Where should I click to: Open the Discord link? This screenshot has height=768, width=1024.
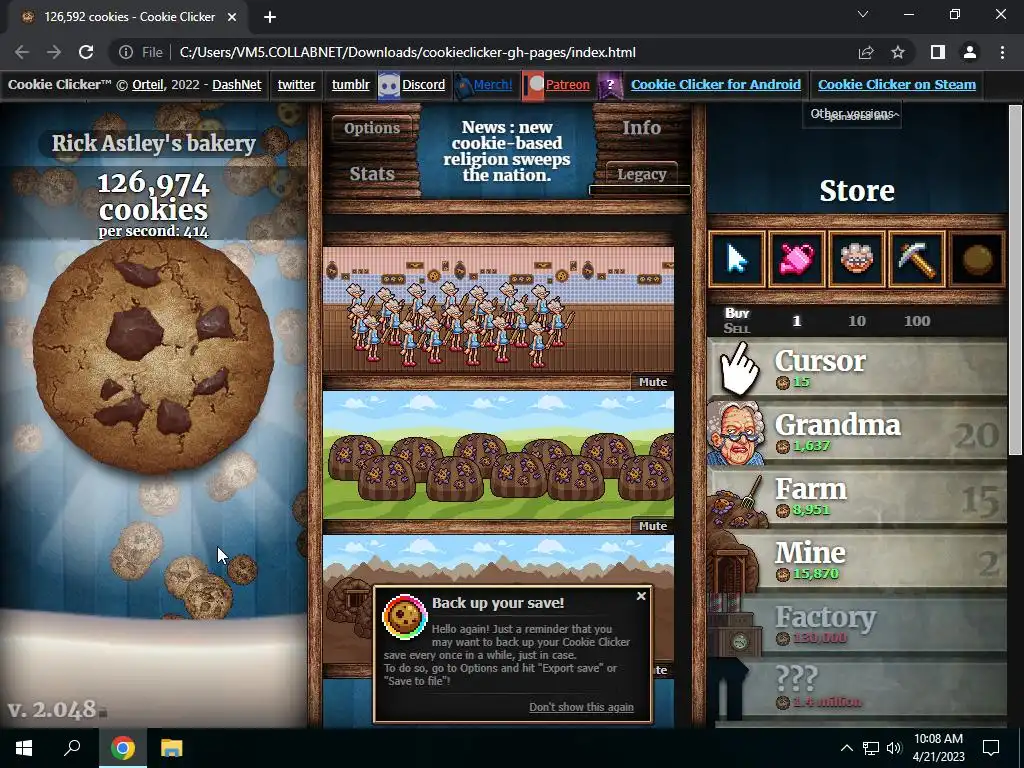point(423,84)
